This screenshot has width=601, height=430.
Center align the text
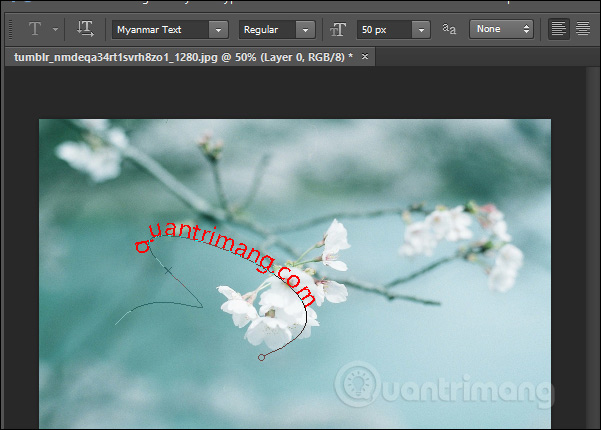pyautogui.click(x=583, y=29)
